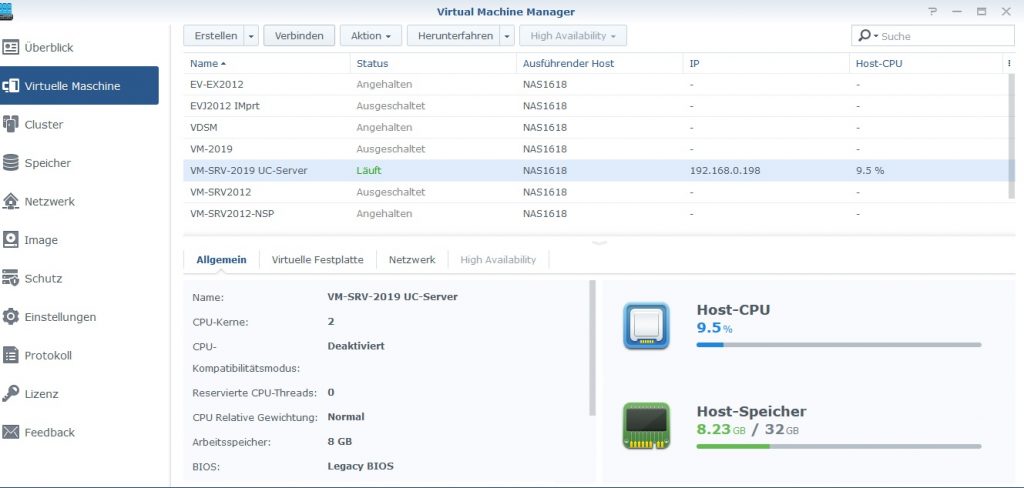Click the Ausführender Host column header
The image size is (1024, 488).
tap(600, 63)
